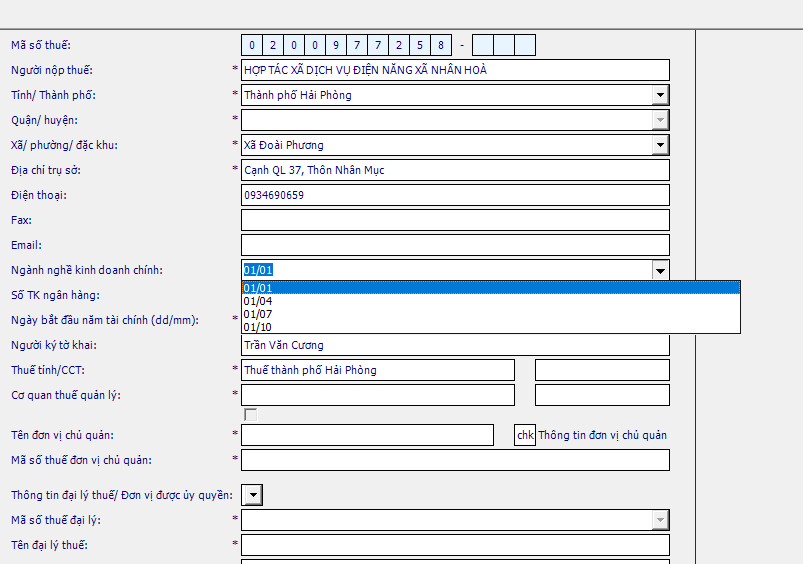Select 01/04 from the open dropdown list
The width and height of the screenshot is (803, 564).
[490, 301]
